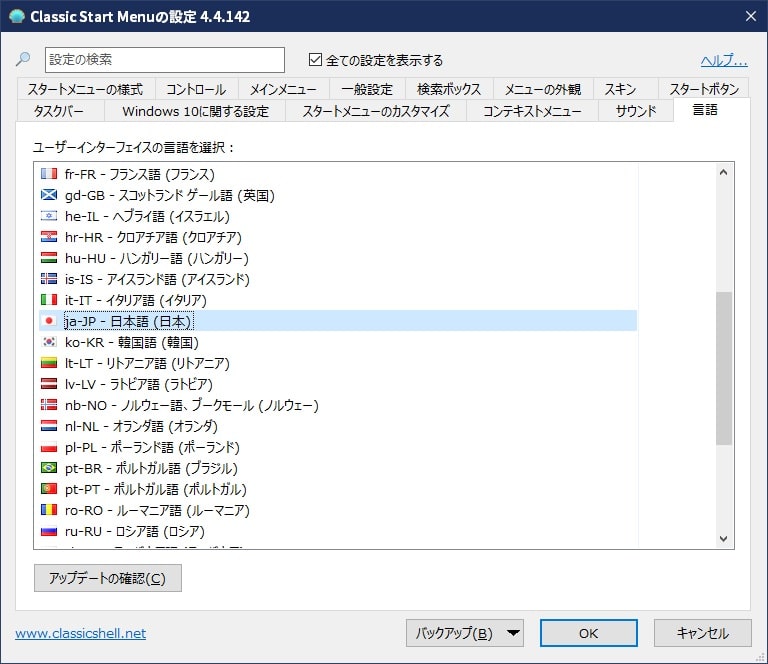The image size is (768, 664).
Task: Click the アップデートの確認 button
Action: tap(108, 578)
